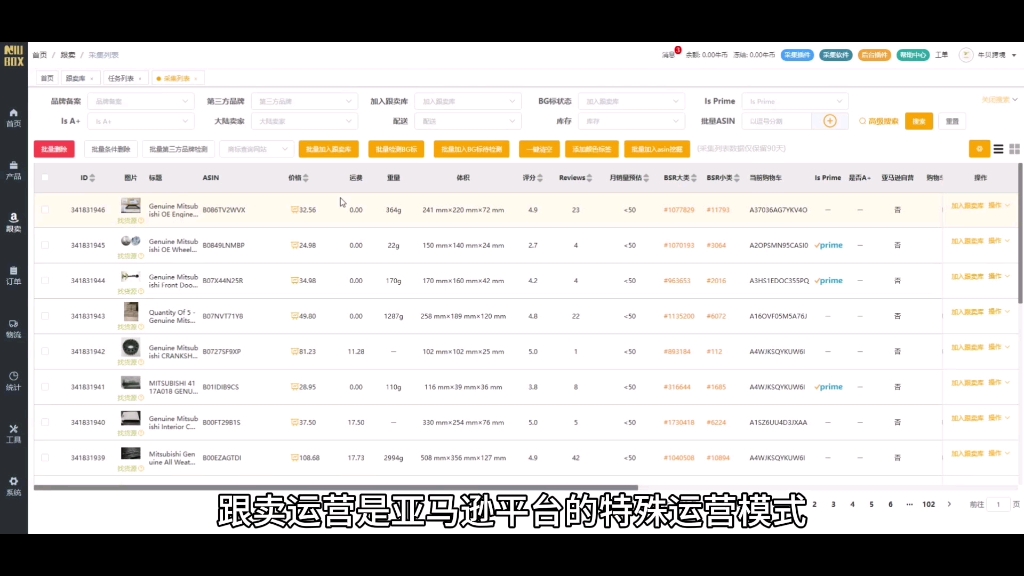Sort by the 价格 column

click(x=306, y=178)
